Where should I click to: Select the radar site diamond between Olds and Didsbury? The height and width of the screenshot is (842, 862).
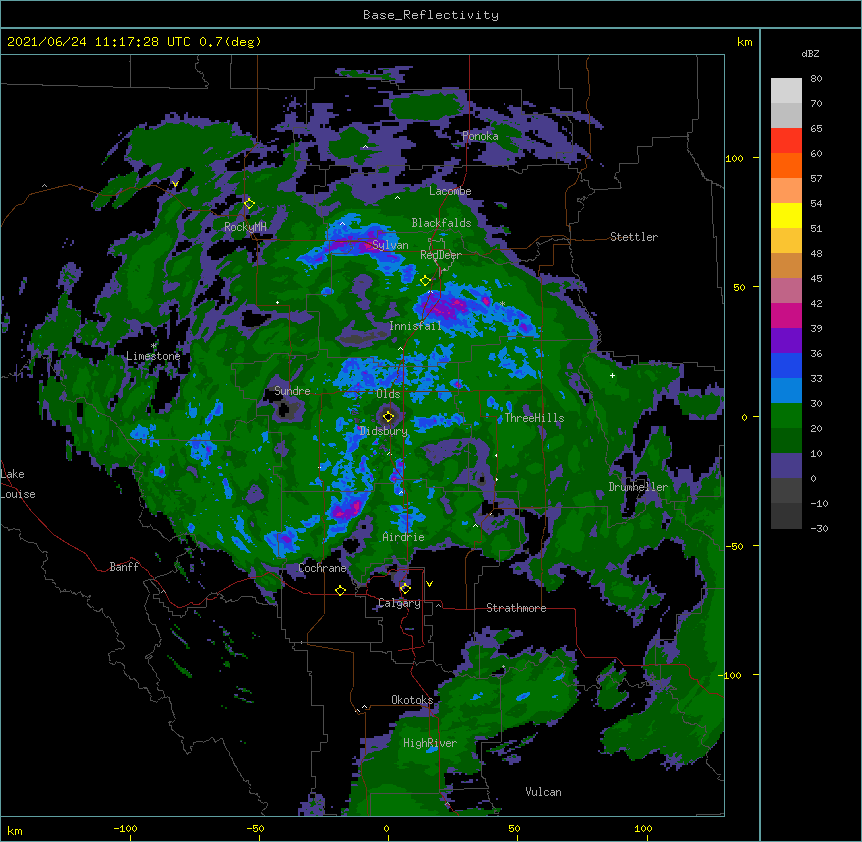pyautogui.click(x=388, y=416)
